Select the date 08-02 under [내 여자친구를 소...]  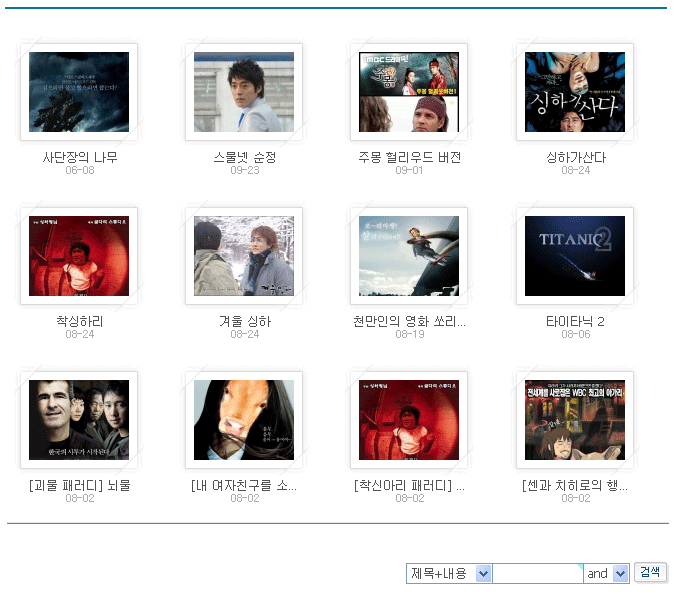[245, 498]
